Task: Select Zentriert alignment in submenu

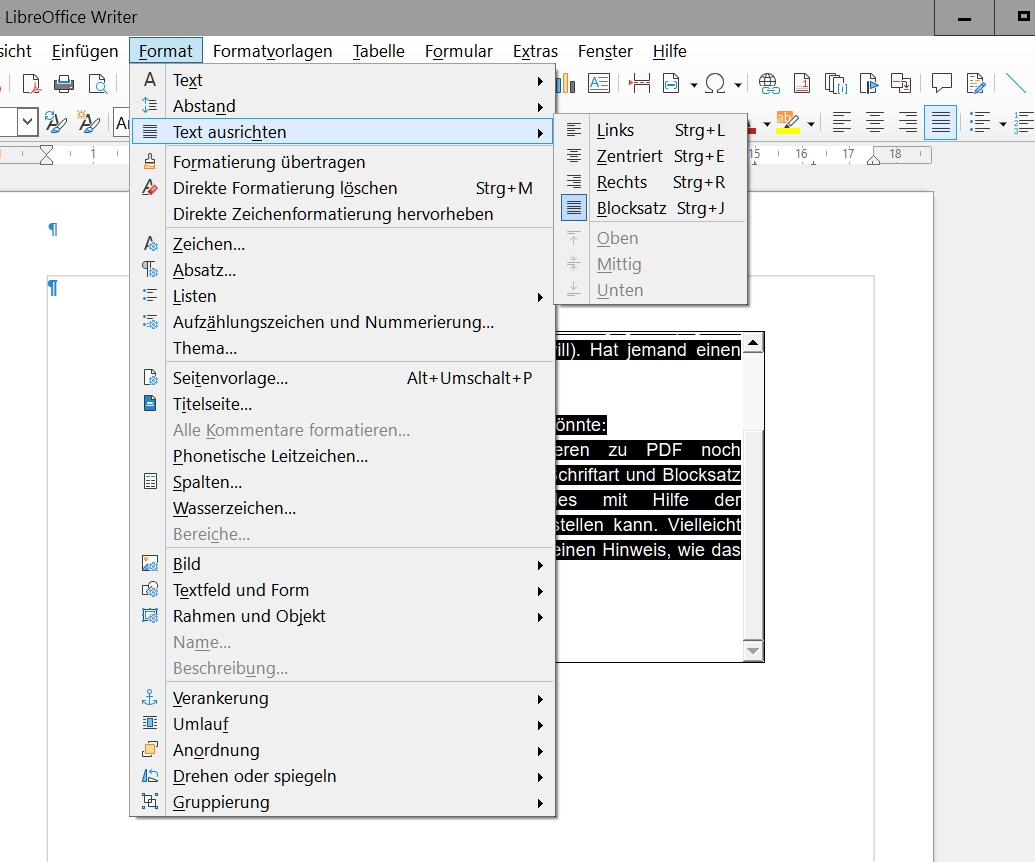Action: (650, 156)
